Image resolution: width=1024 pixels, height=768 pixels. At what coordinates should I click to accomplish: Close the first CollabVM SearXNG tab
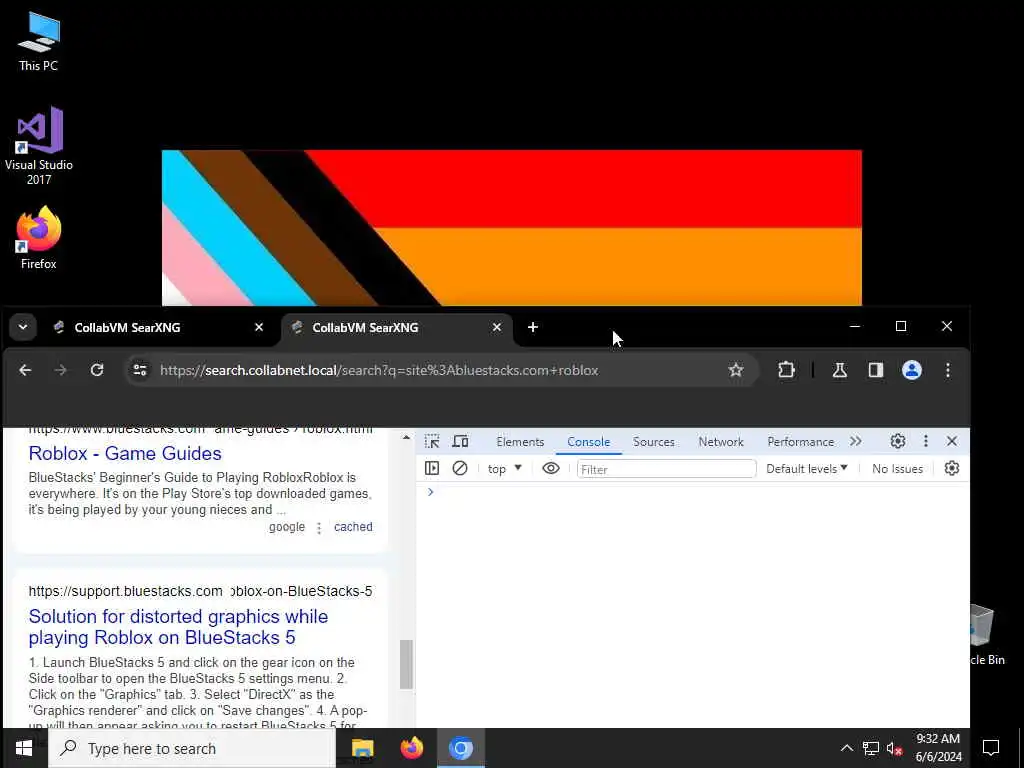tap(259, 327)
